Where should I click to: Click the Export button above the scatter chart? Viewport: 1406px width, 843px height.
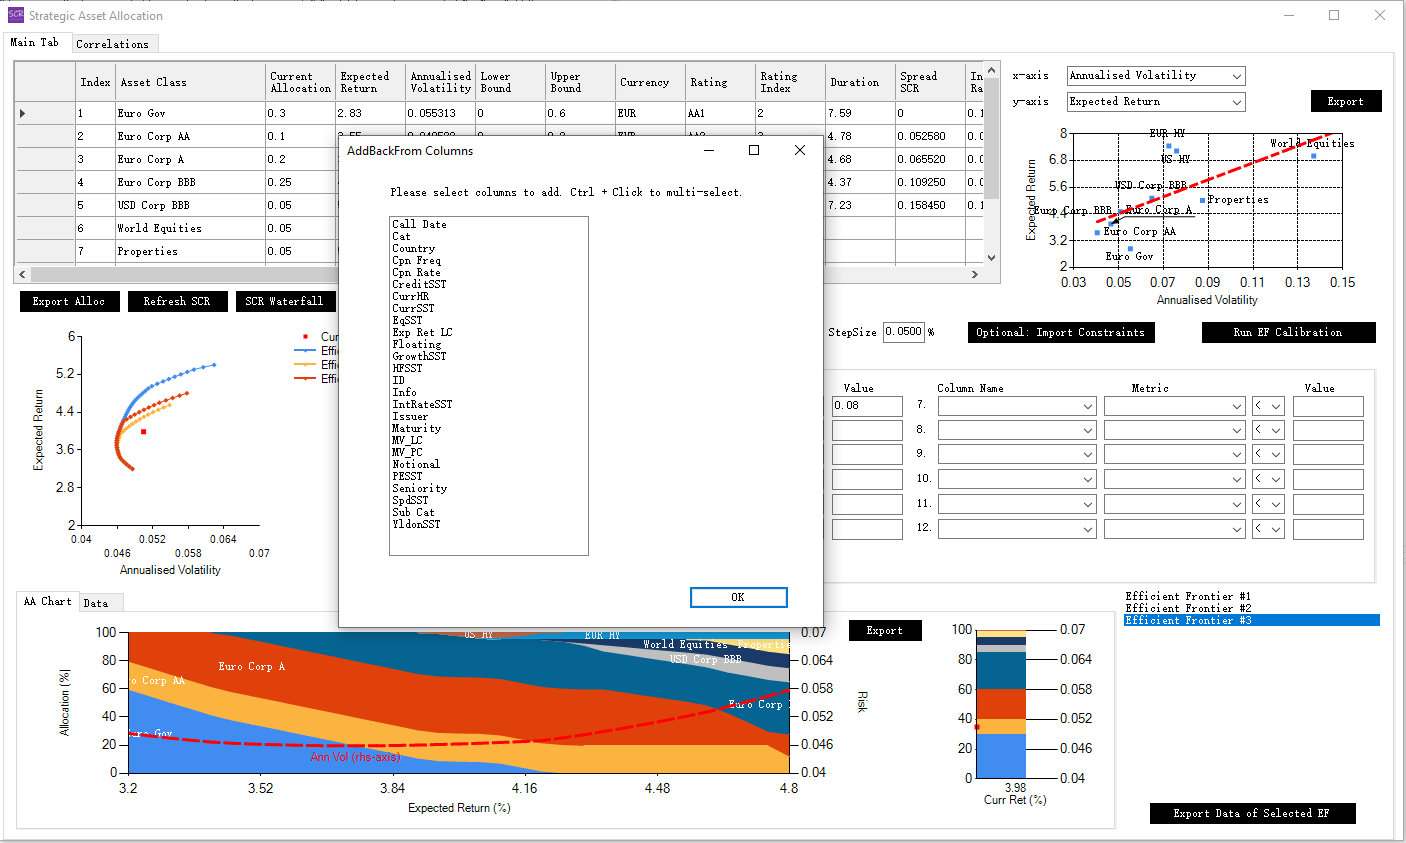click(x=1346, y=101)
